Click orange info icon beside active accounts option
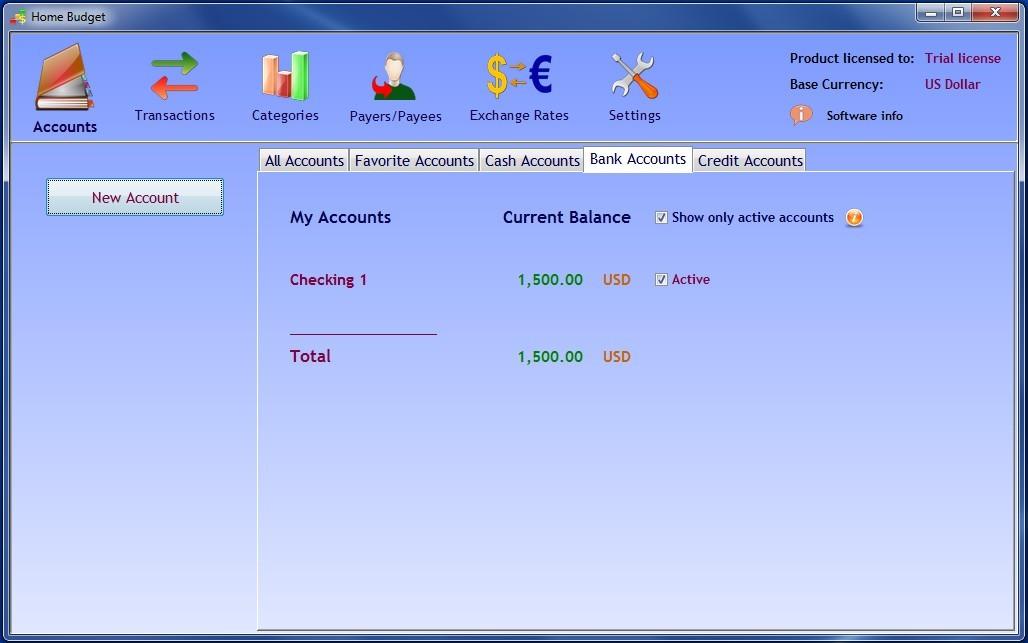This screenshot has width=1028, height=643. click(854, 218)
